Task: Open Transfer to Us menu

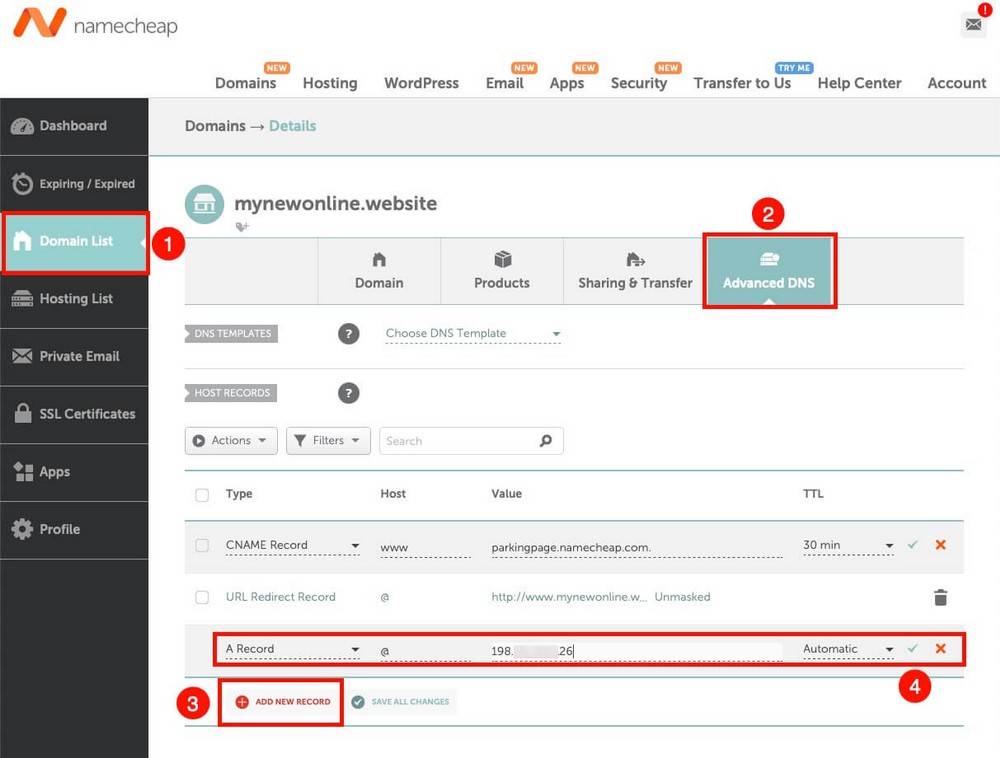Action: pos(742,83)
